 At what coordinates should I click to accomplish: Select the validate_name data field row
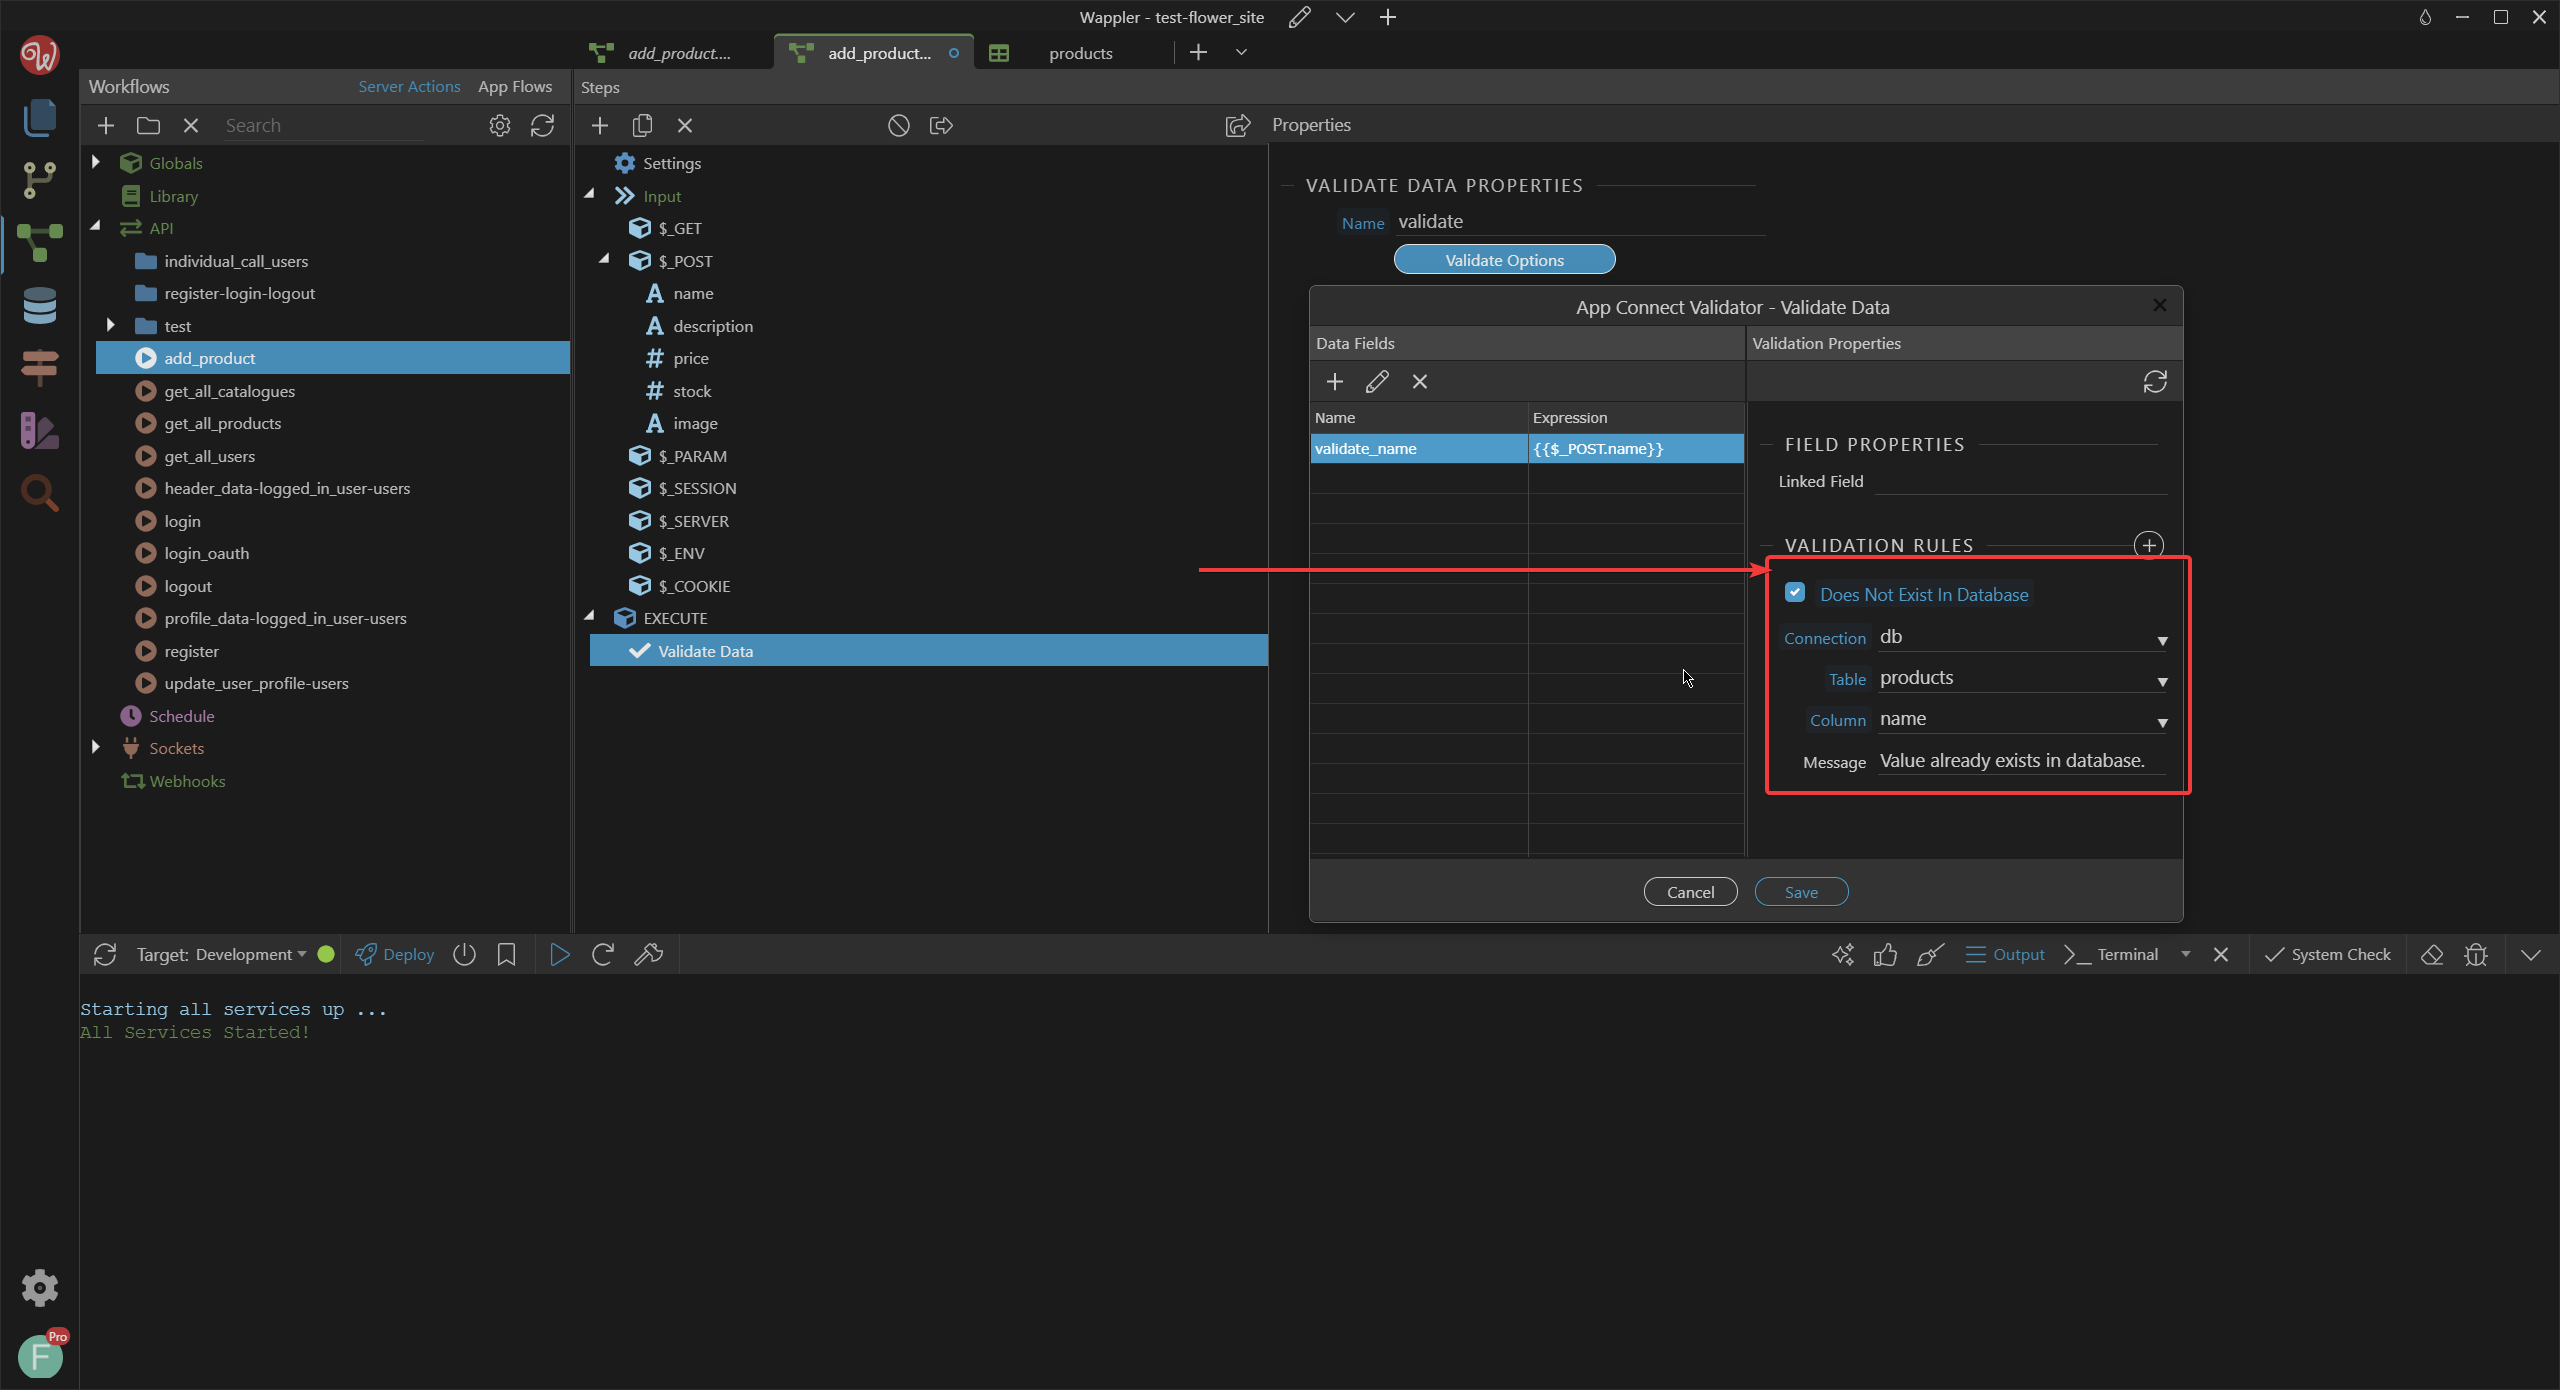1526,448
